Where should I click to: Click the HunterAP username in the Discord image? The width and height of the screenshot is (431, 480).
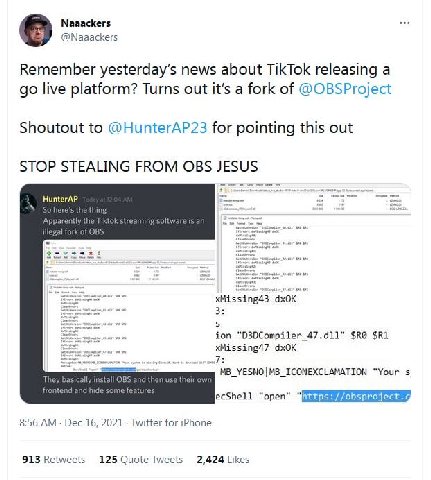(60, 199)
